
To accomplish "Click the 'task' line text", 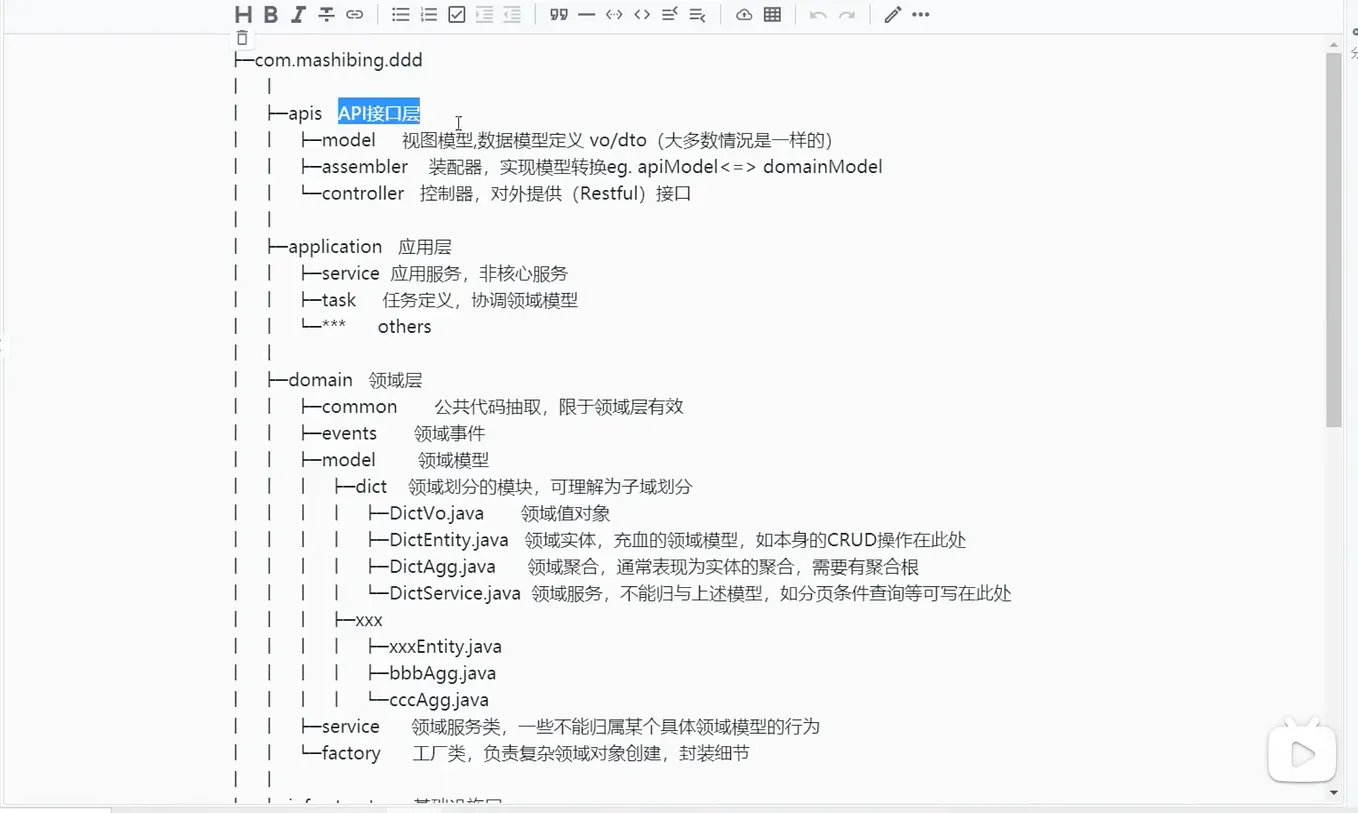I will (339, 300).
